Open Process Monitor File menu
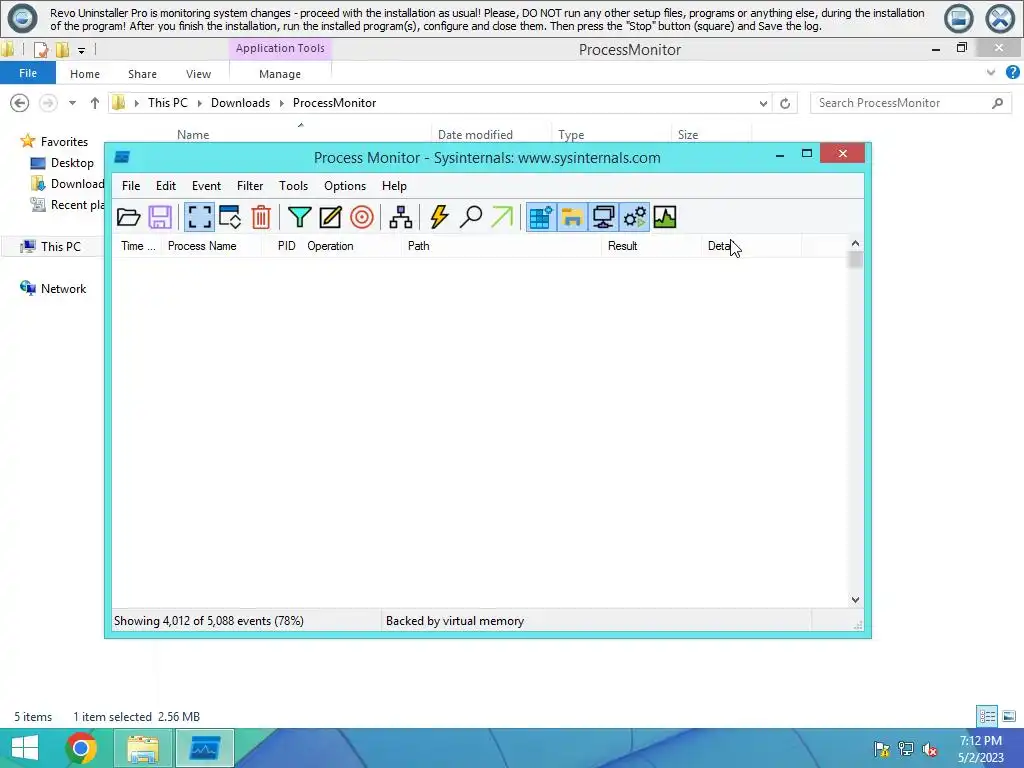Screen dimensions: 1024x768 (x=131, y=186)
